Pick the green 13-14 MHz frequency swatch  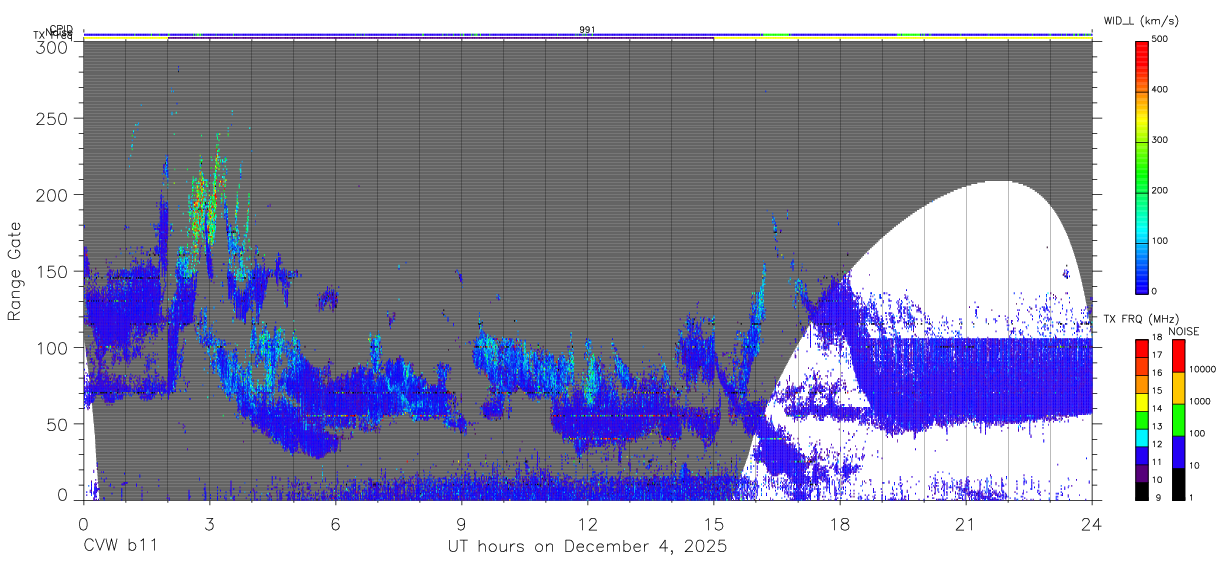(x=1141, y=418)
